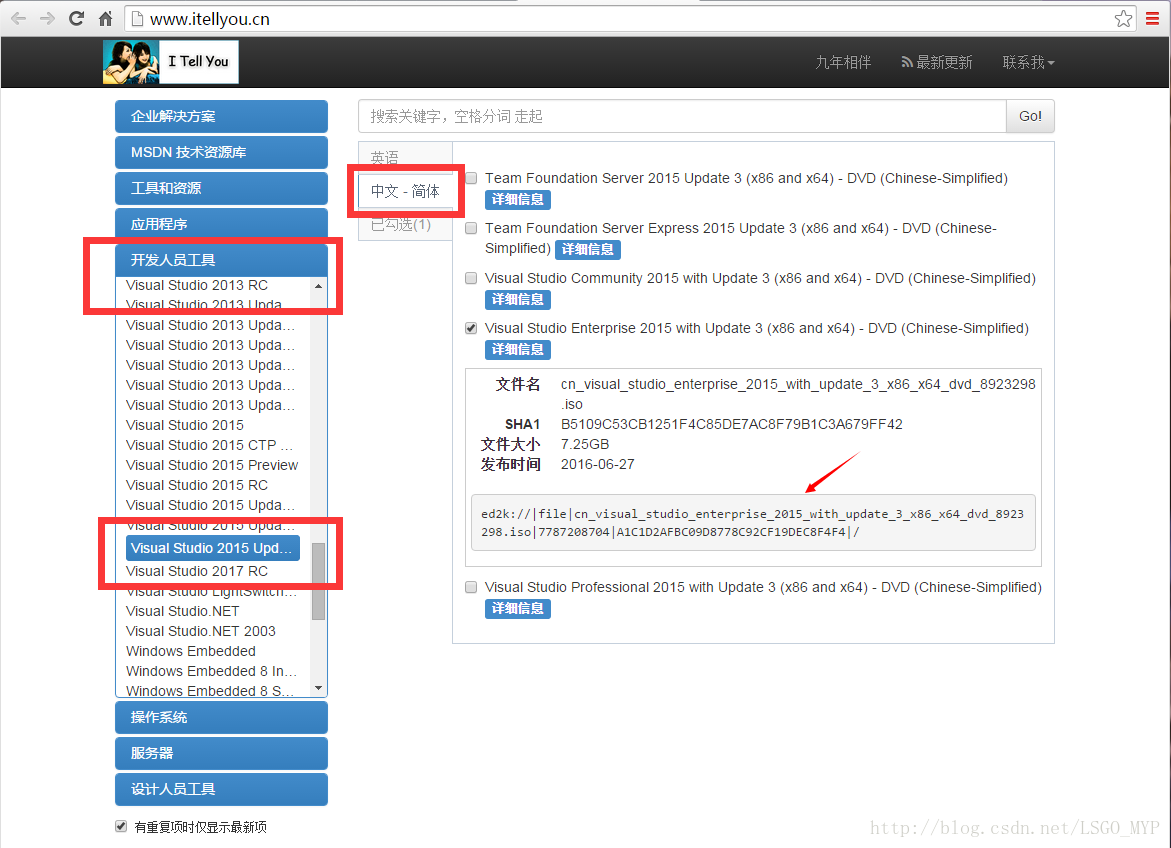1171x848 pixels.
Task: Show 详细信息 for Team Foundation Server Express
Action: coord(588,250)
